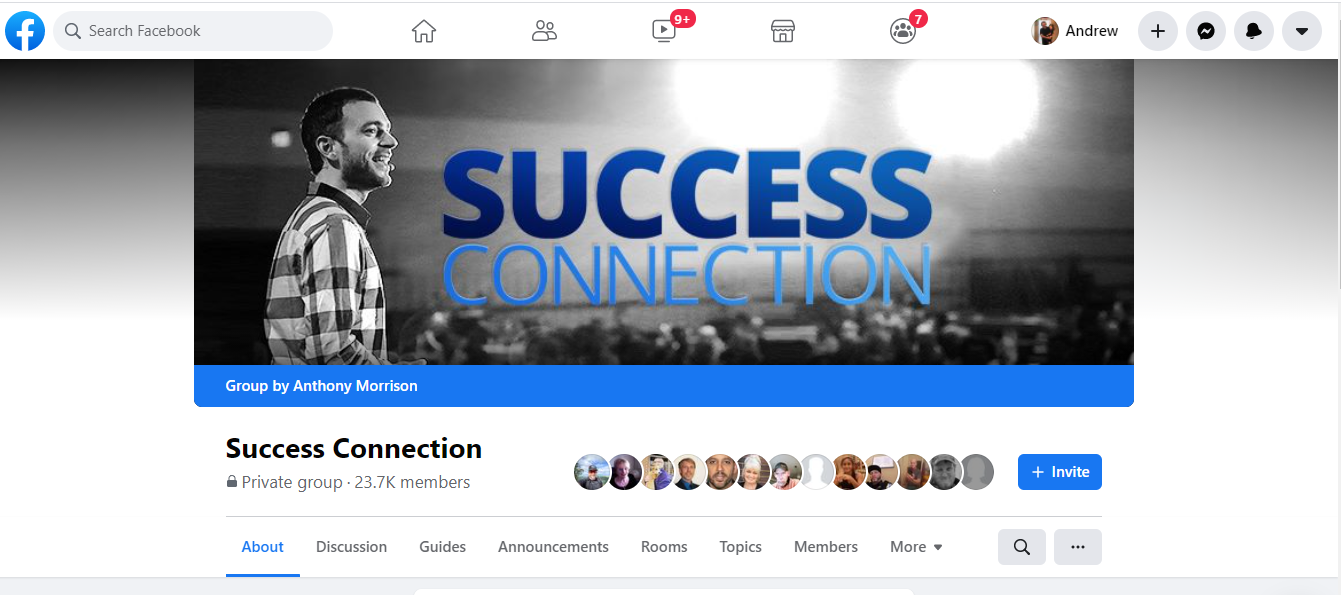Viewport: 1341px width, 595px height.
Task: Click the Search Facebook input field
Action: [193, 31]
